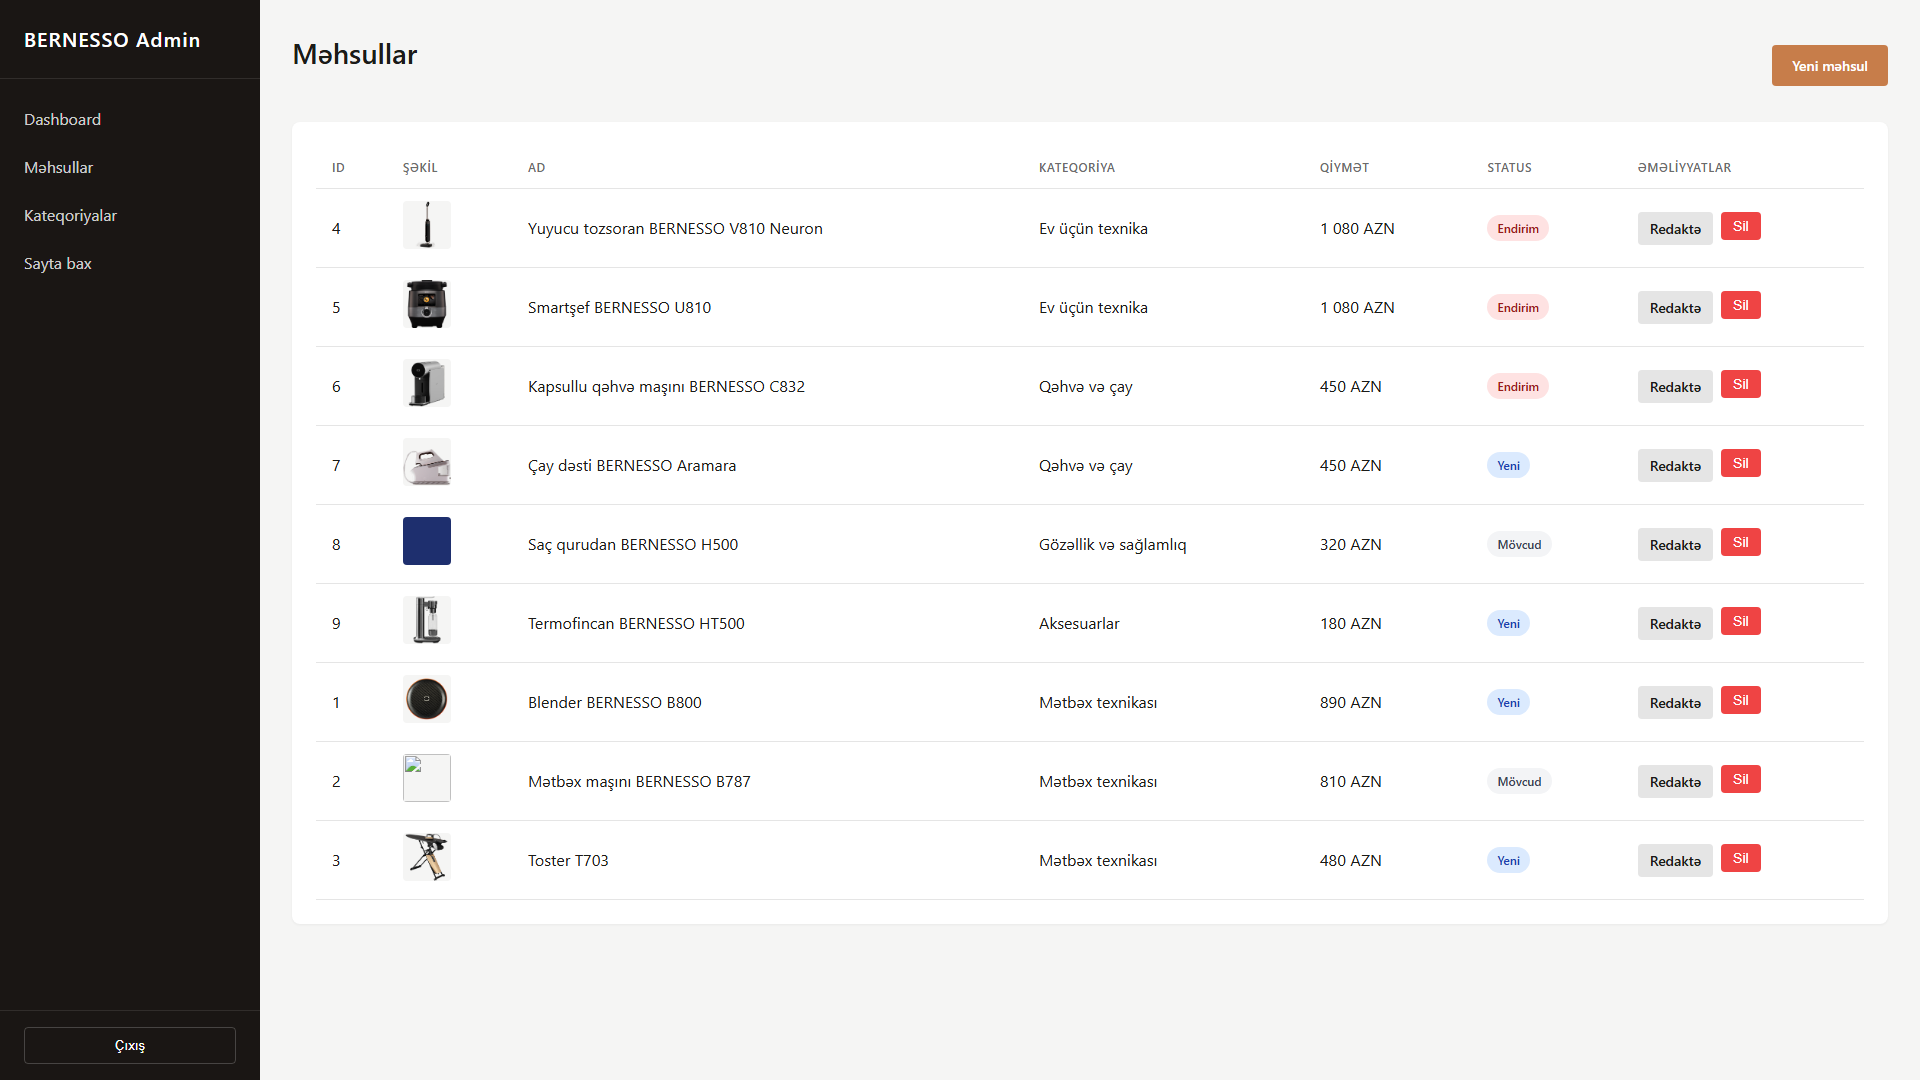Click the QİYMƏT column header
The height and width of the screenshot is (1080, 1920).
click(1344, 167)
